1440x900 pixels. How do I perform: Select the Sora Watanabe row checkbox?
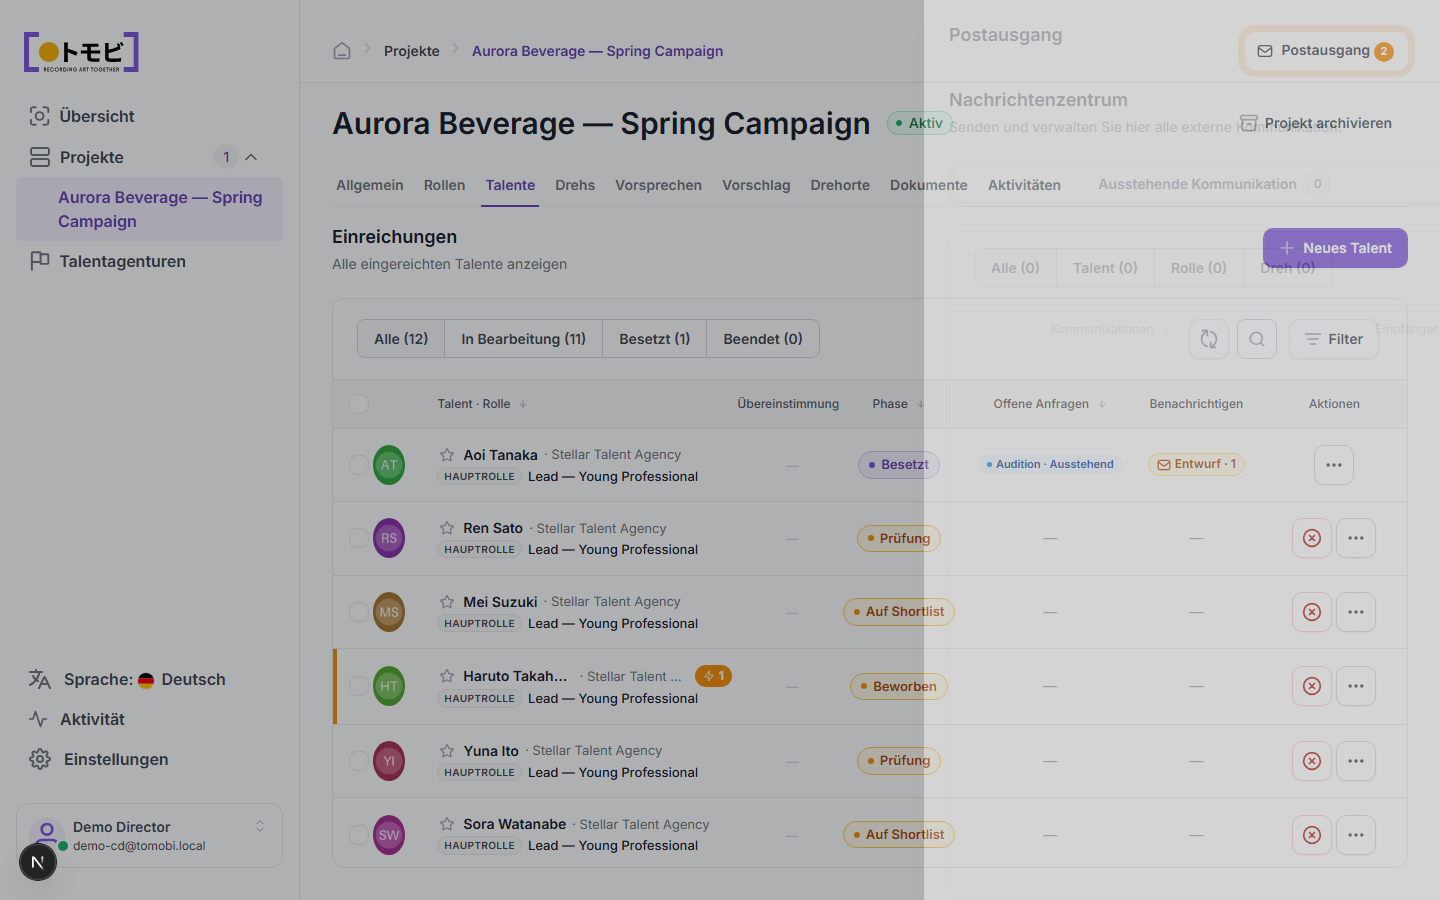coord(359,835)
